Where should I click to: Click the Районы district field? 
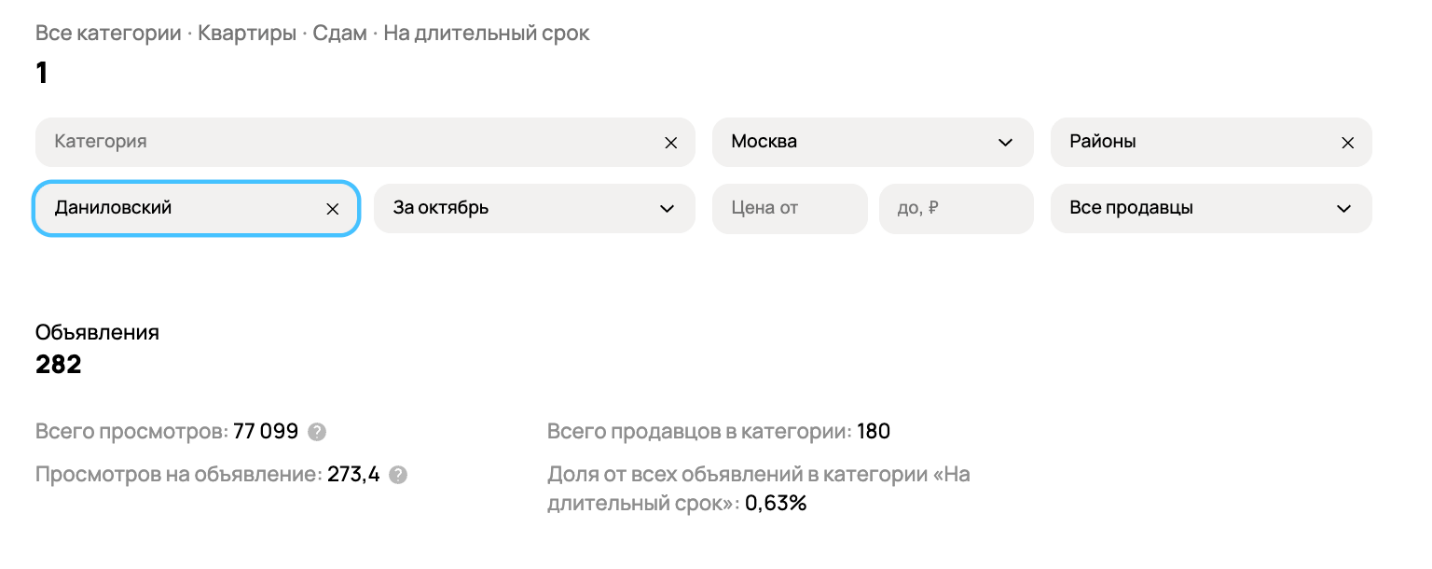click(1190, 142)
